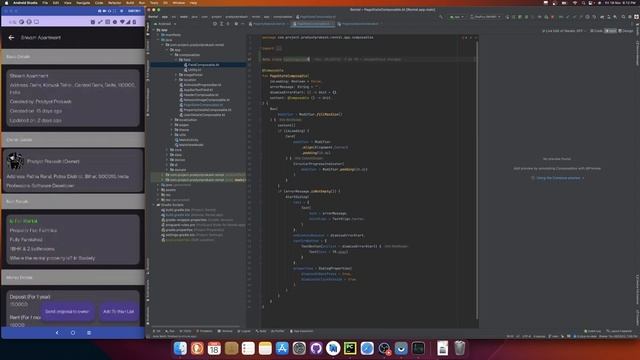This screenshot has height=360, width=640.
Task: Open the app run configuration dropdown
Action: click(x=456, y=17)
